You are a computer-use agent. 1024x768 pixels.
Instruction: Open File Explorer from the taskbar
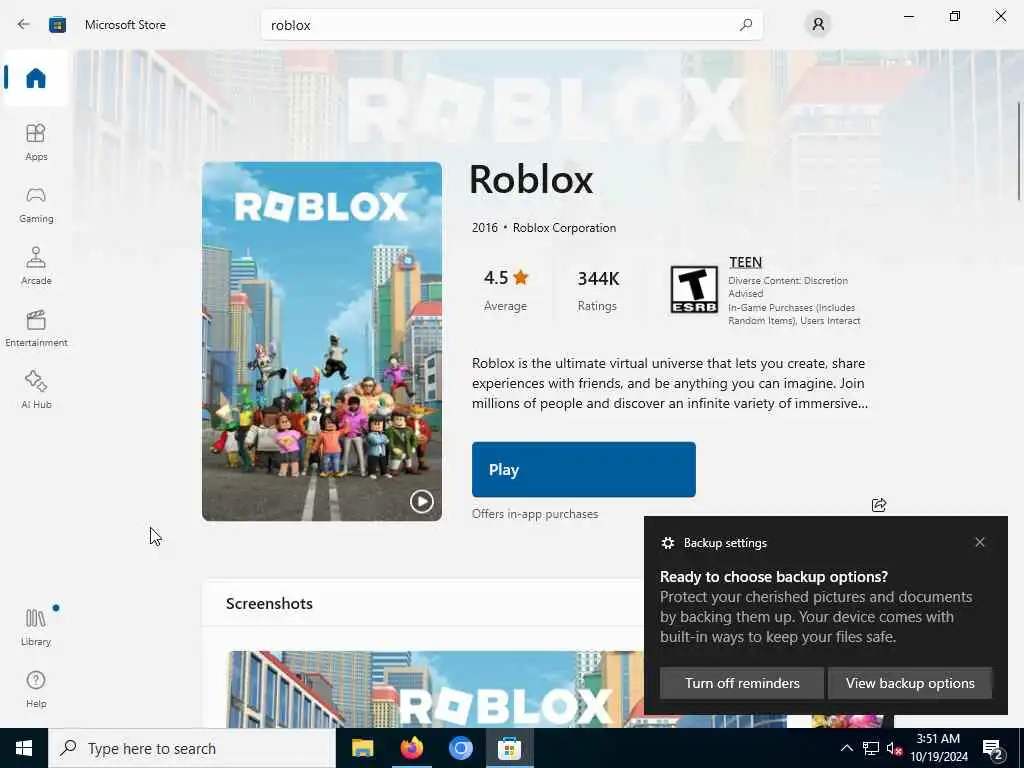tap(362, 748)
